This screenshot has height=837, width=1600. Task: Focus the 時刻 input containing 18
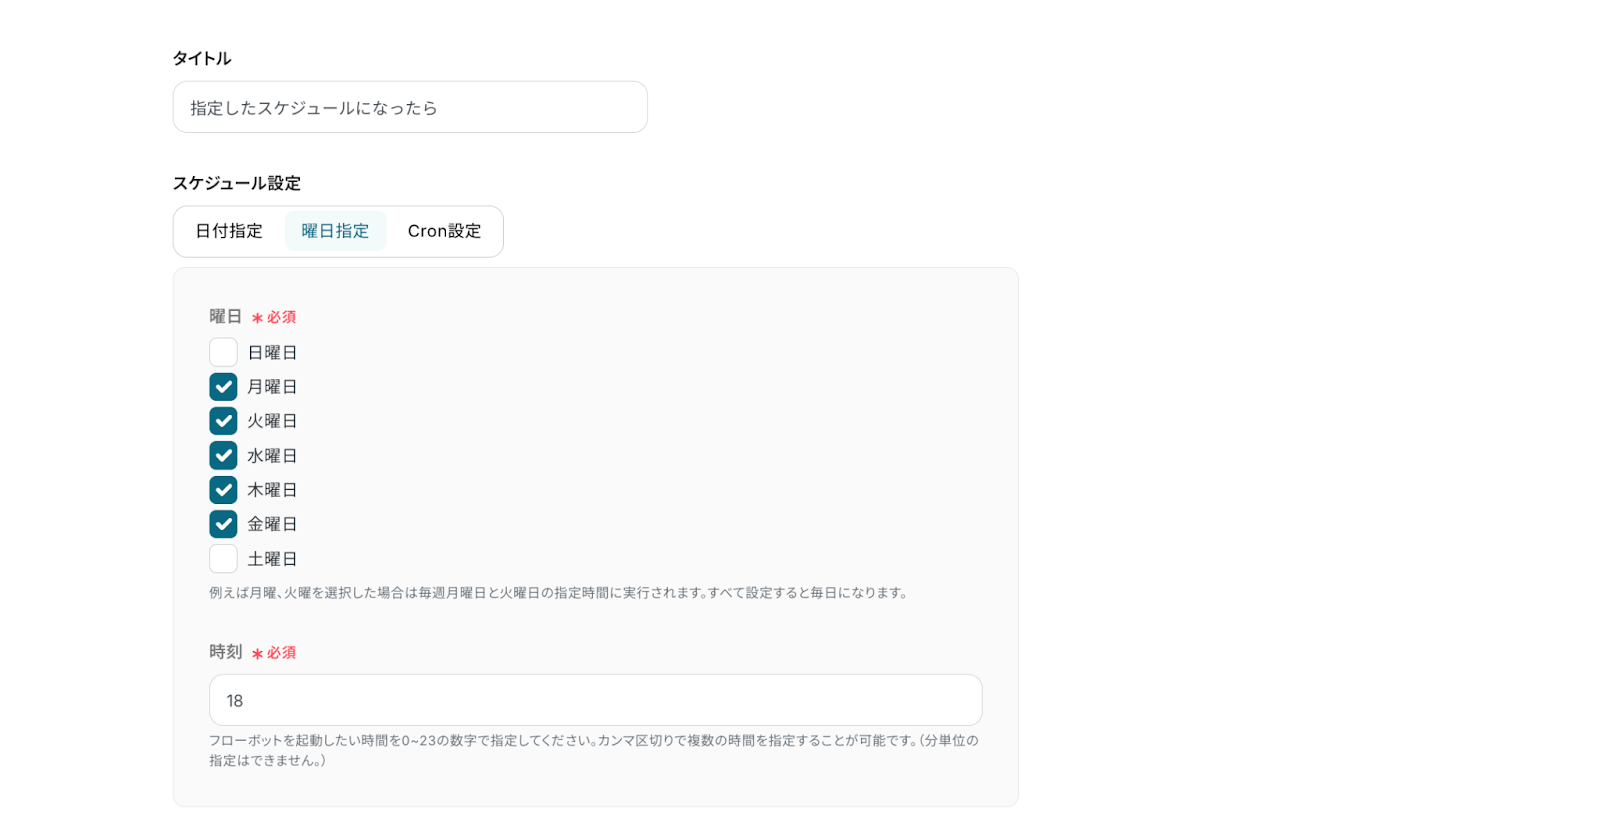pos(595,700)
